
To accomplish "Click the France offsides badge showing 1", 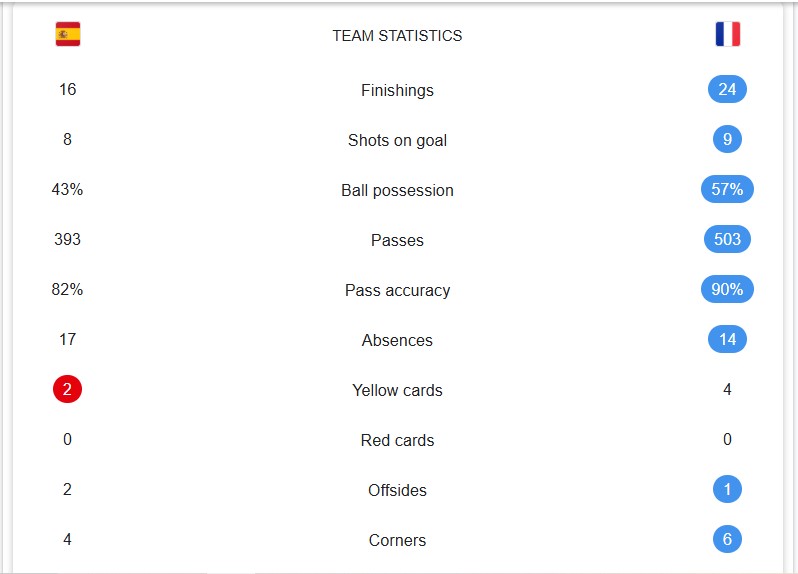I will [x=727, y=490].
